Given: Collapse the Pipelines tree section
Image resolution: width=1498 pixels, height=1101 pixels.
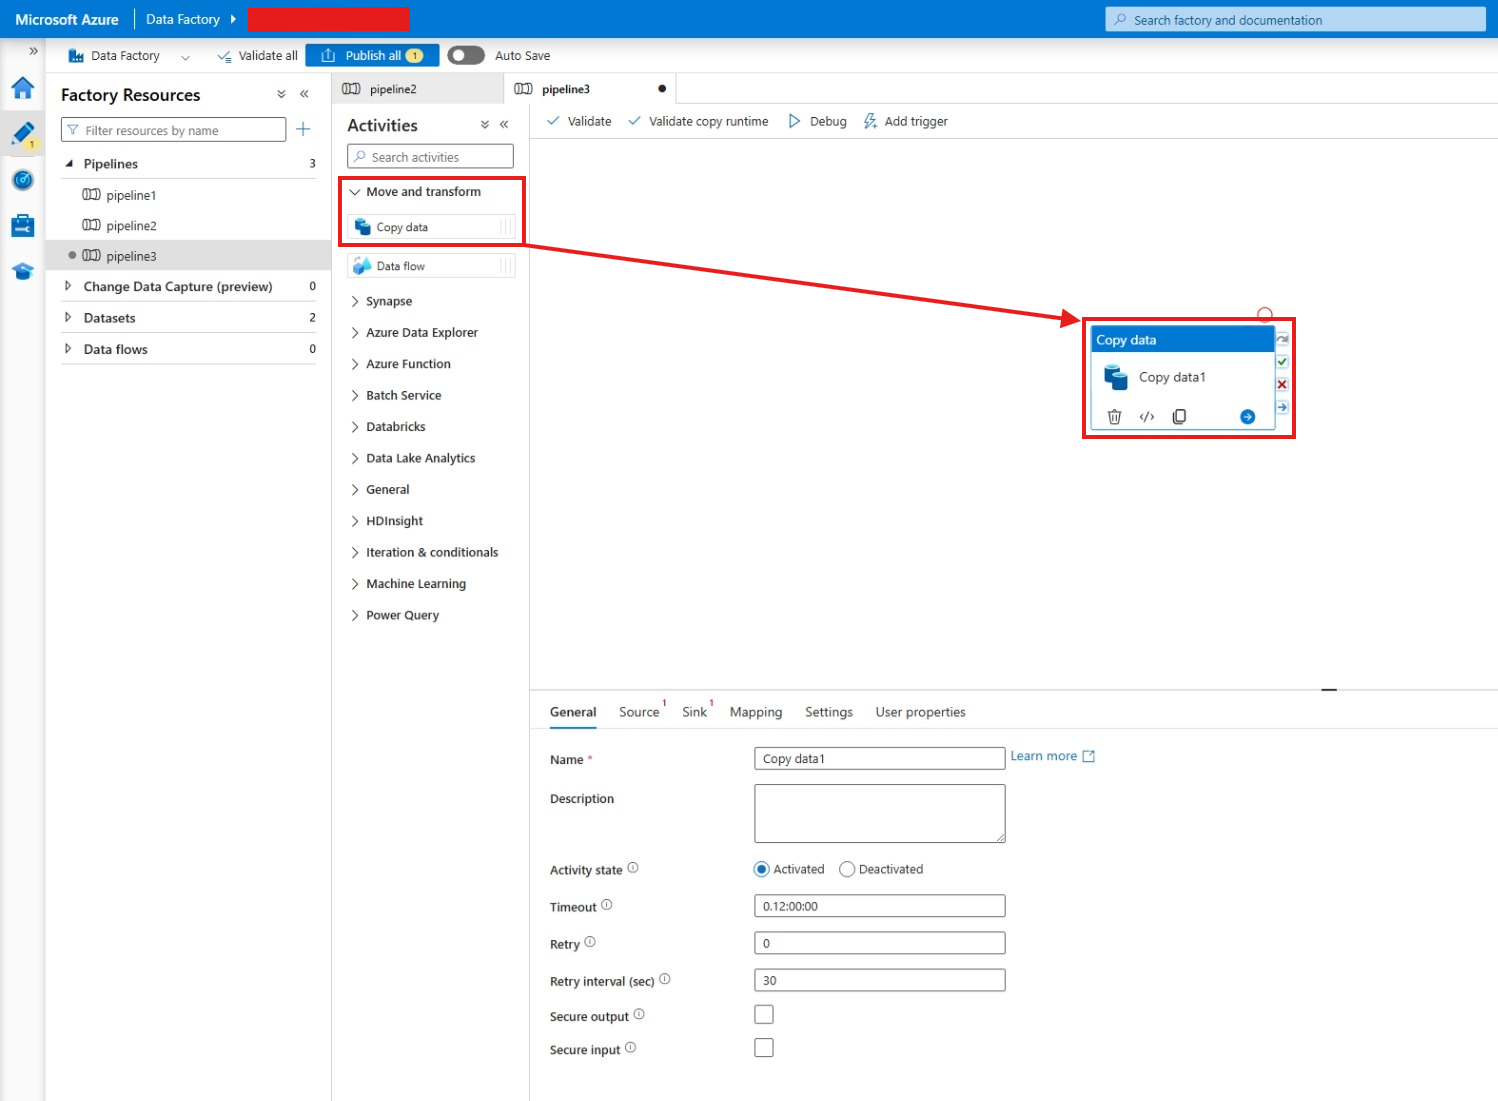Looking at the screenshot, I should 69,163.
